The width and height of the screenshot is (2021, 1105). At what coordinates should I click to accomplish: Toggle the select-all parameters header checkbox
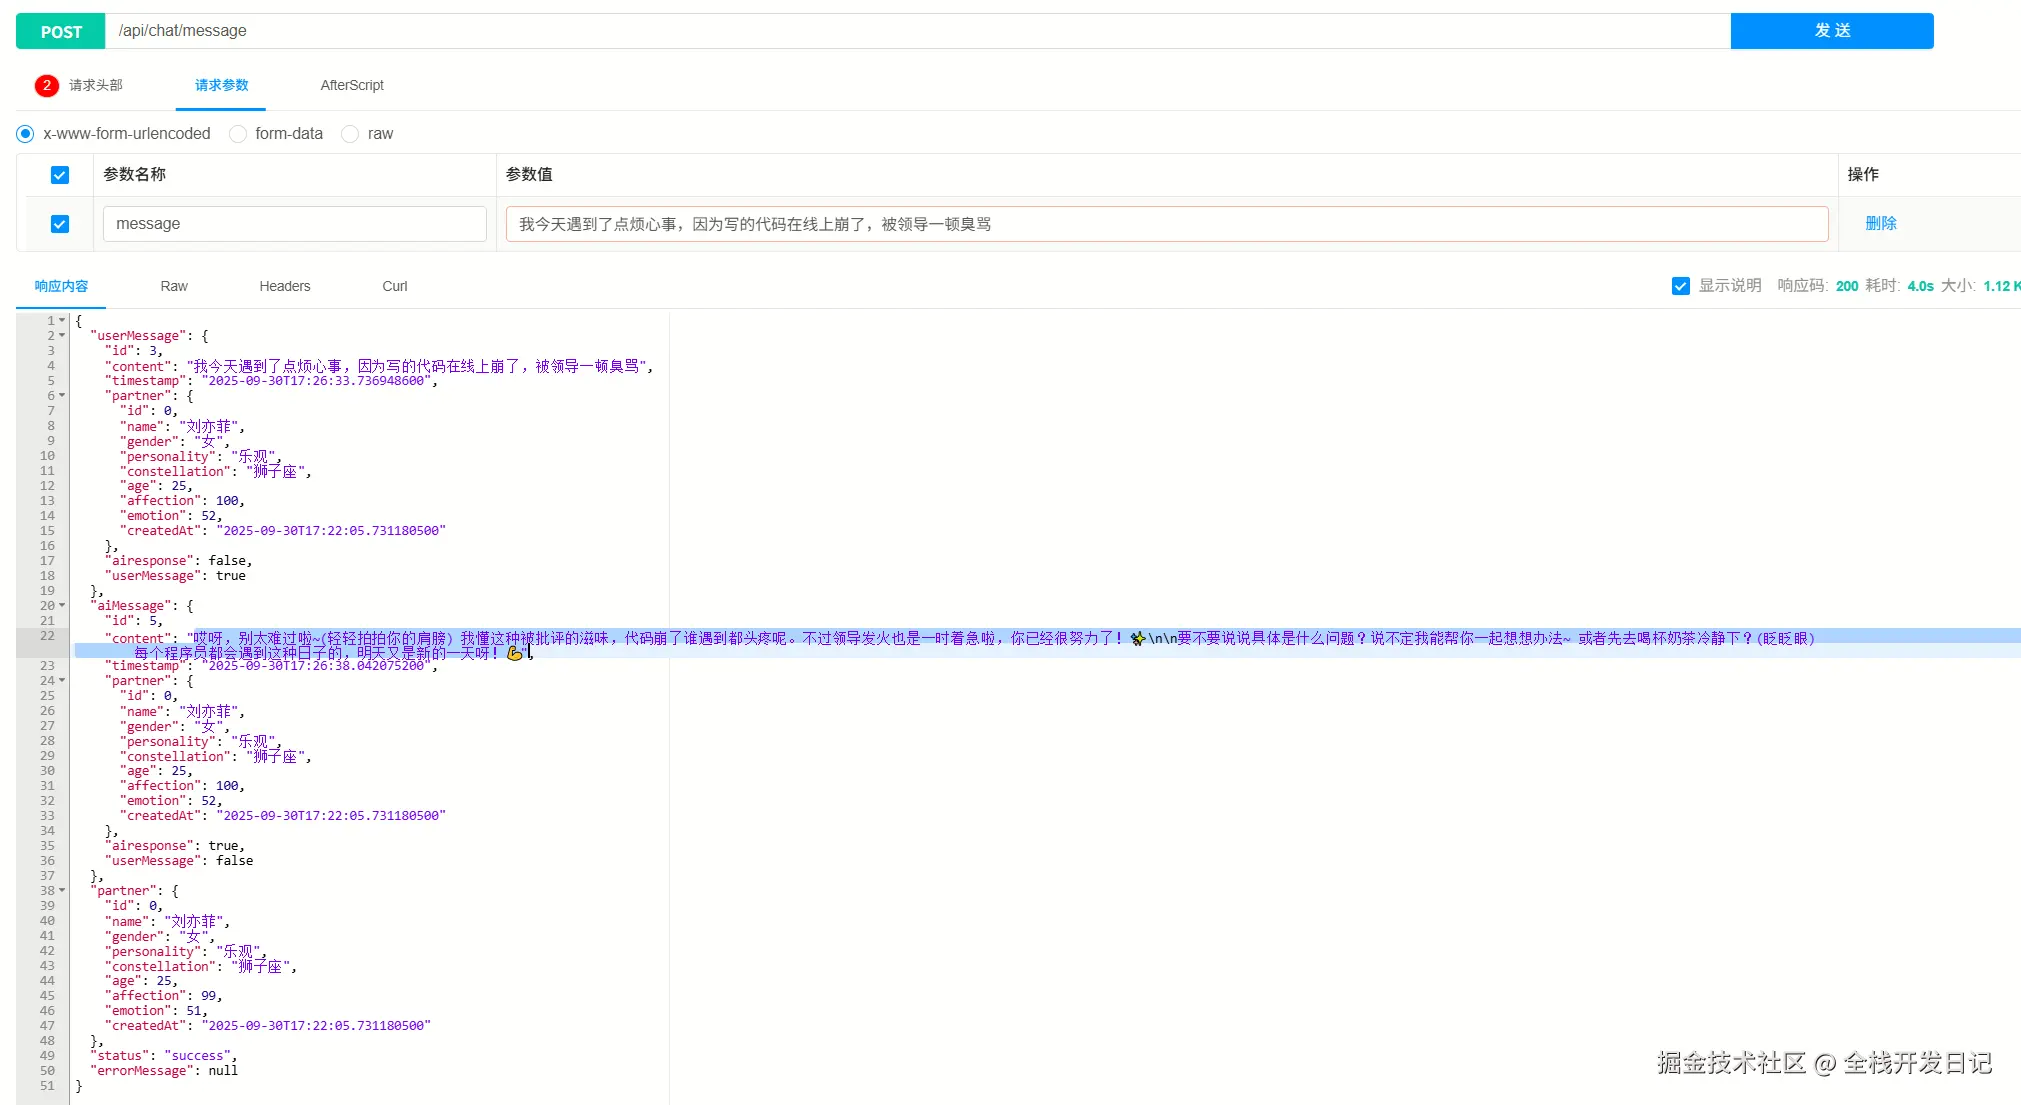coord(60,175)
